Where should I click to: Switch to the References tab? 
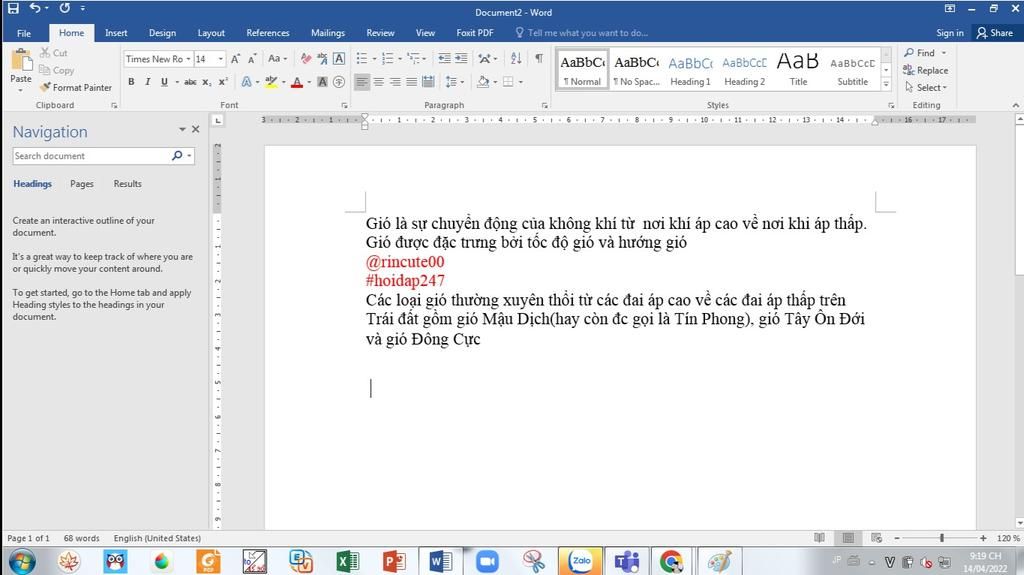[x=268, y=33]
